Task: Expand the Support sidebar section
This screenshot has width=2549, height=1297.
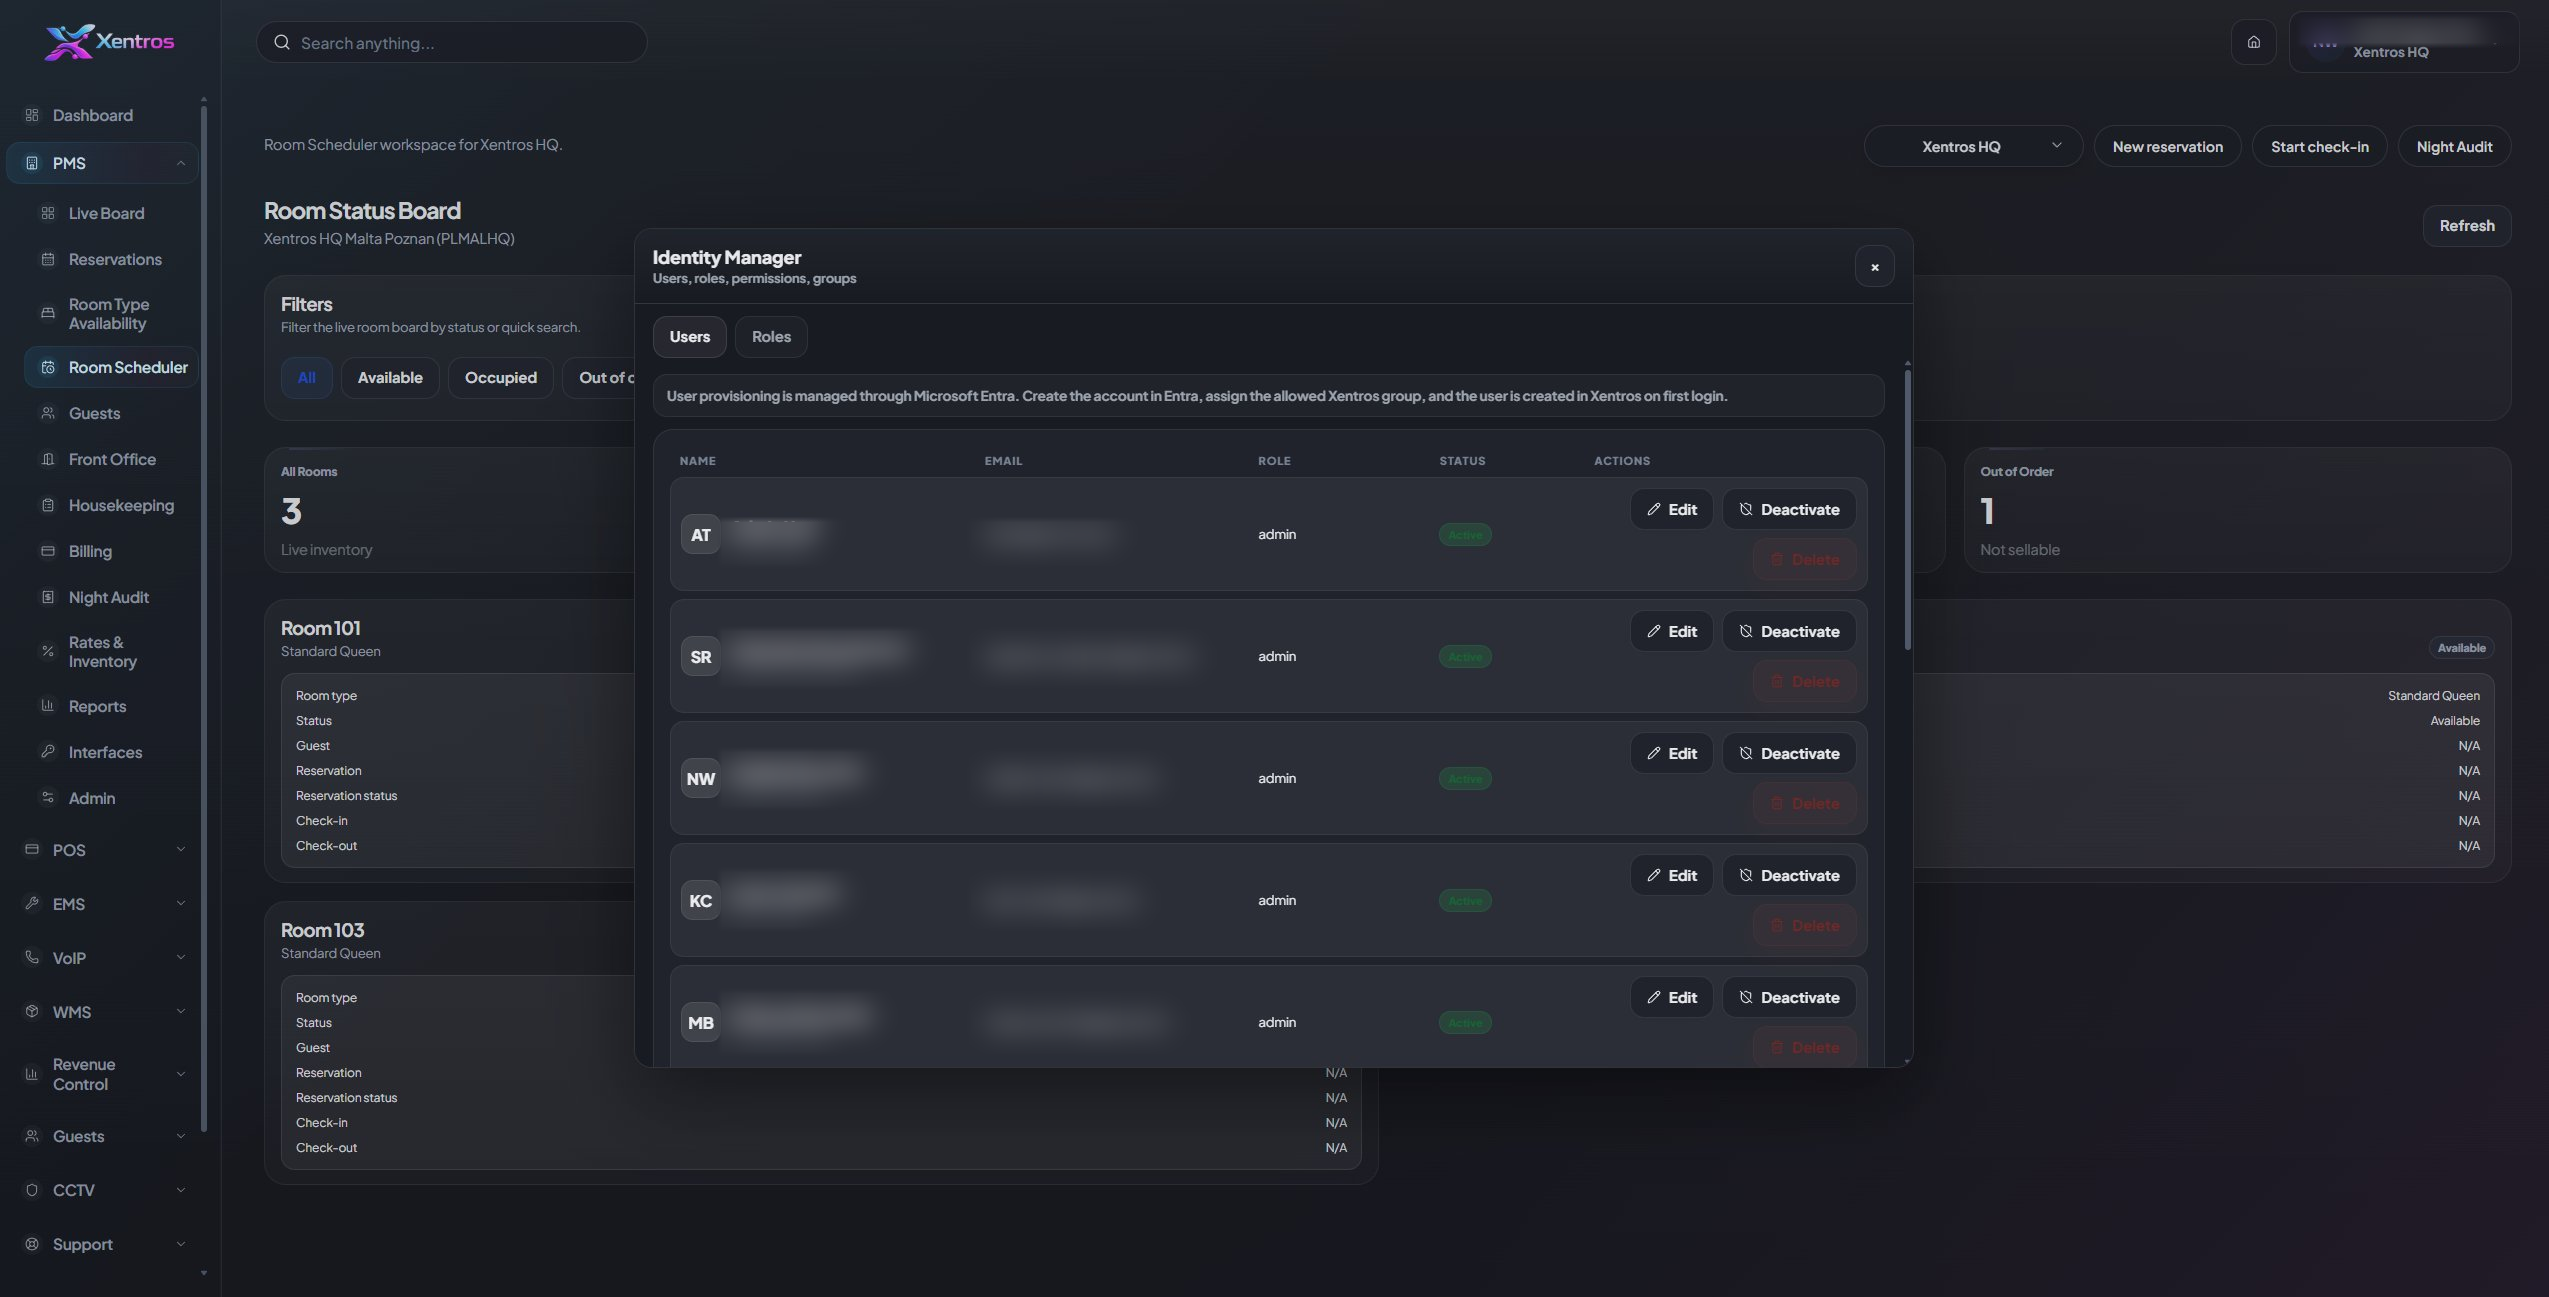Action: pos(181,1244)
